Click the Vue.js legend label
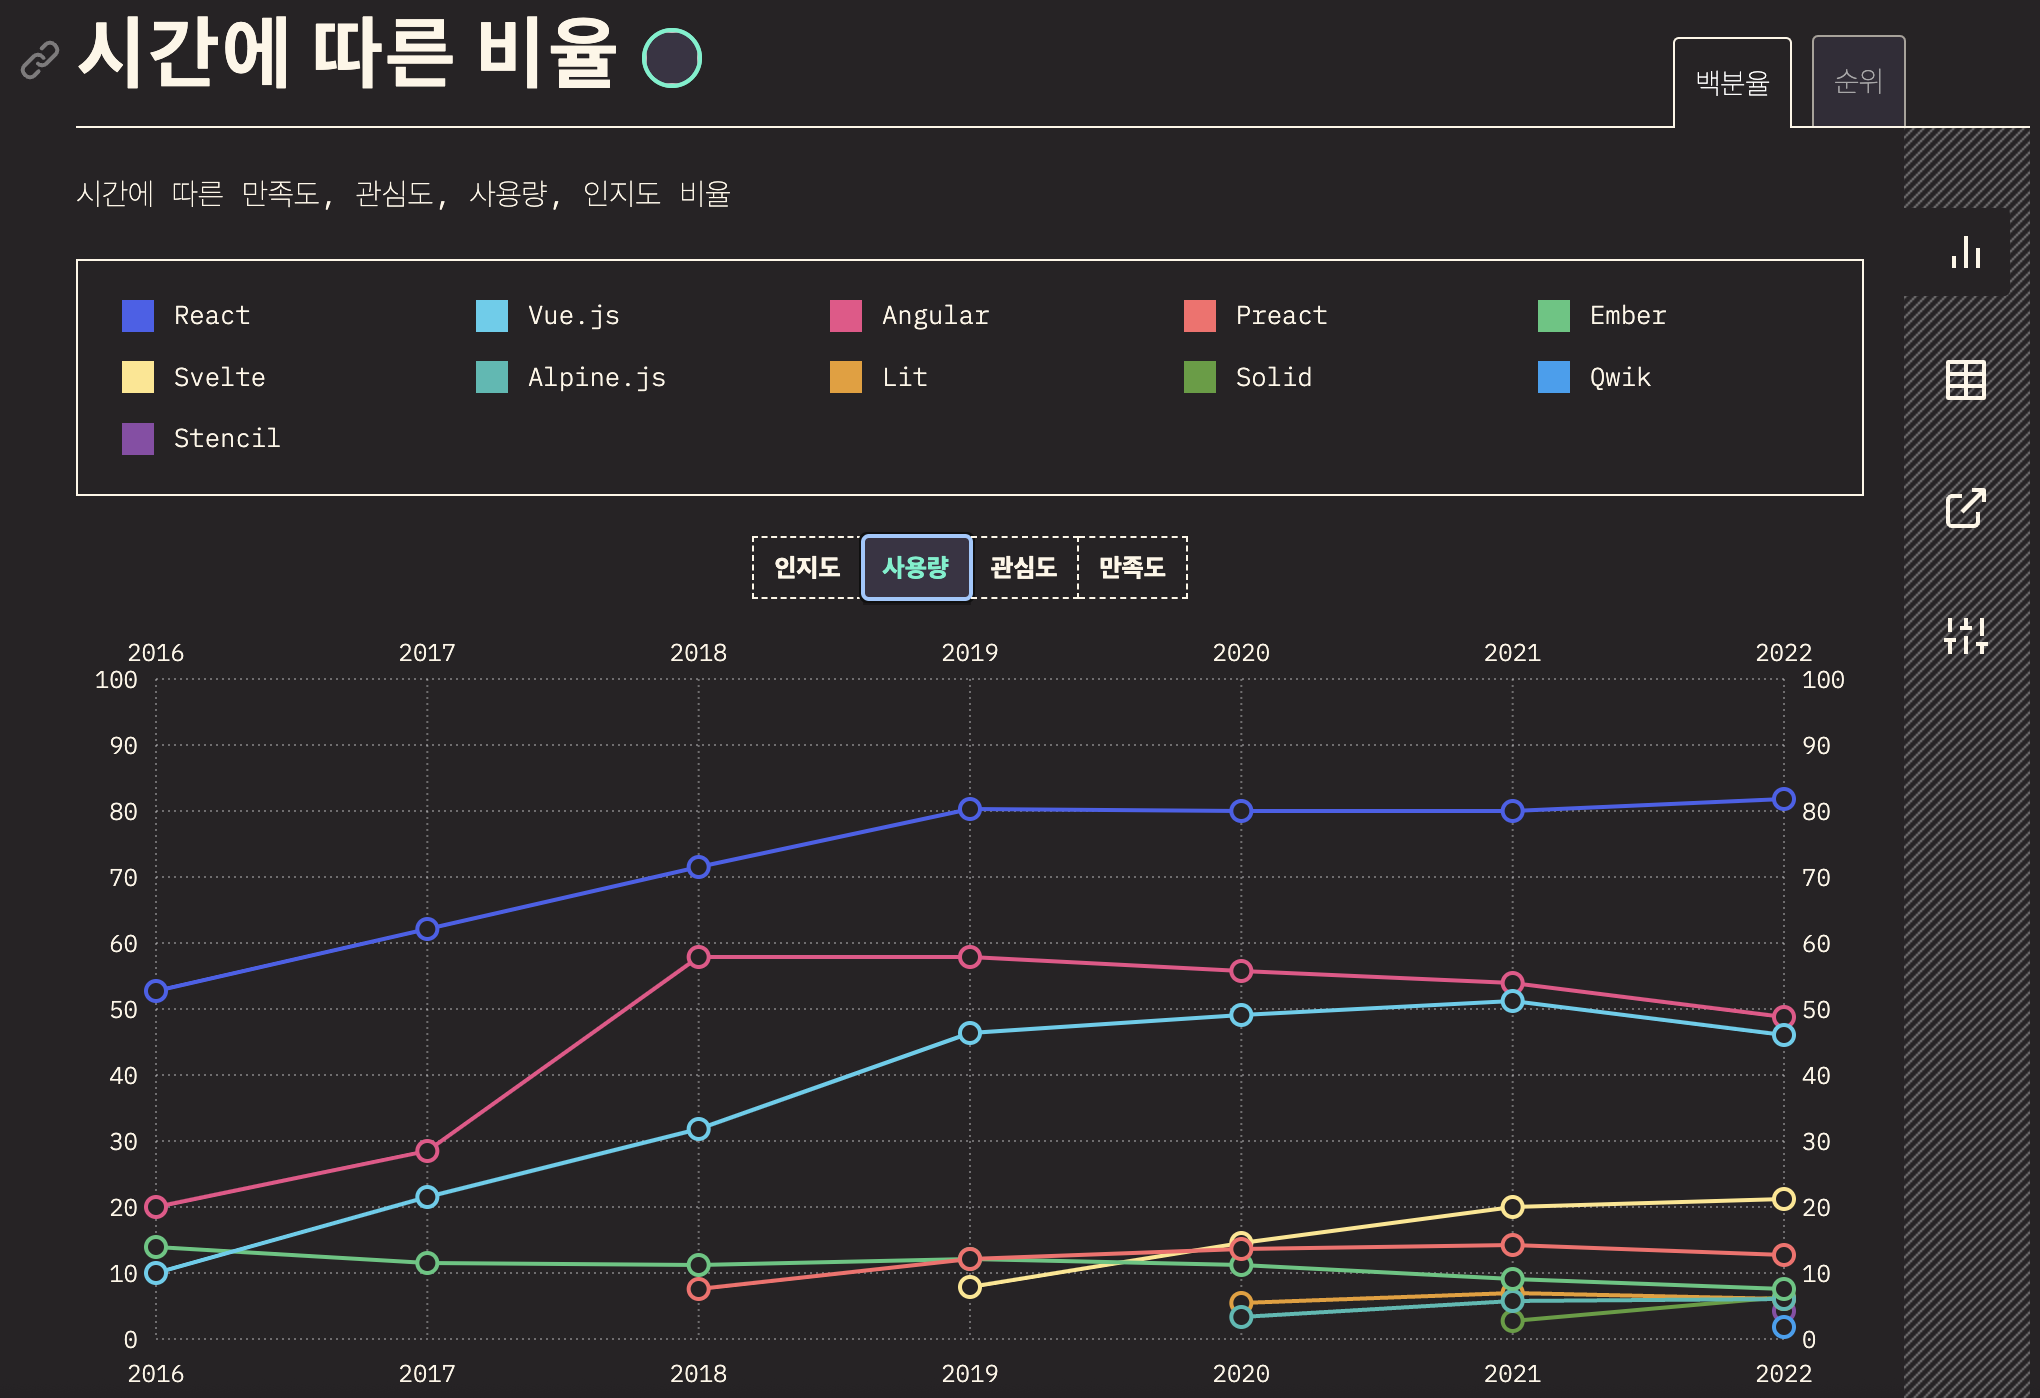 (573, 316)
